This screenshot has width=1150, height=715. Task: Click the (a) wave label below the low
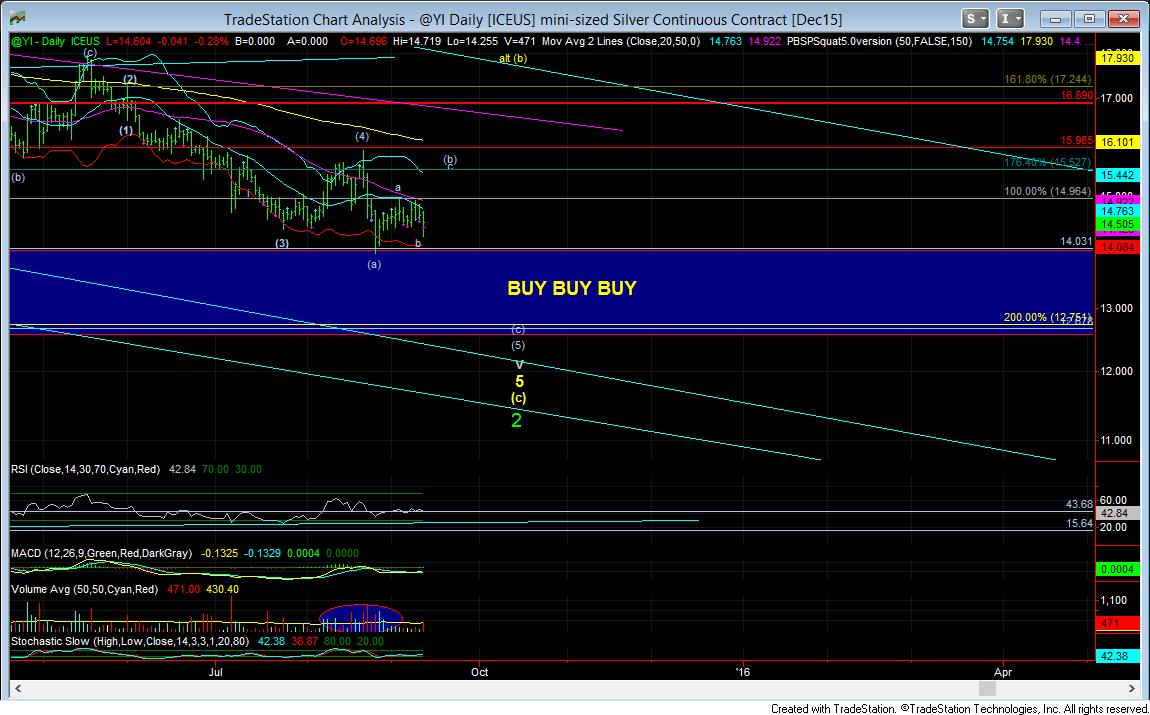tap(374, 264)
